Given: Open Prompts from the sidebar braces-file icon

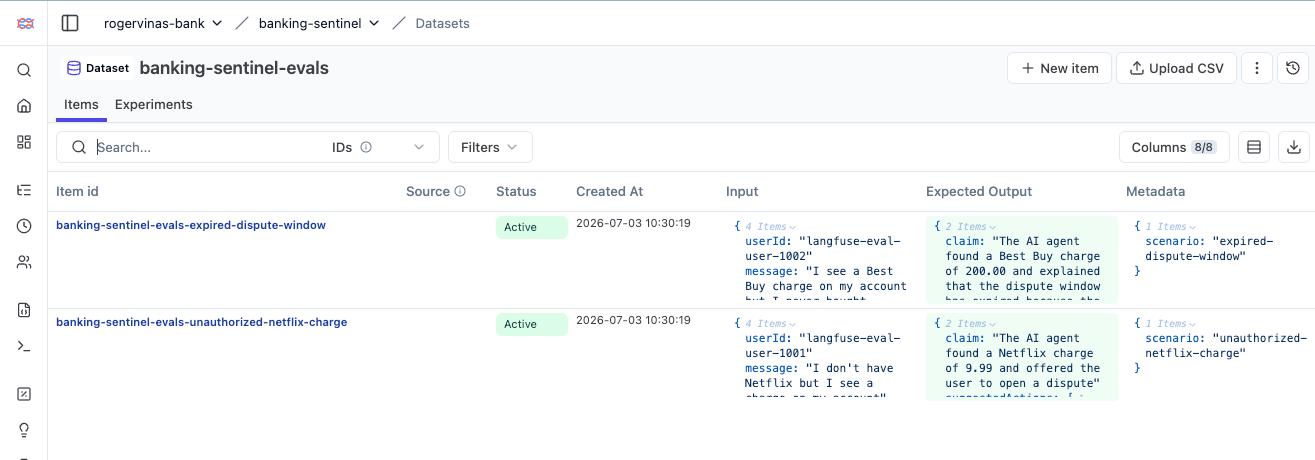Looking at the screenshot, I should 24,310.
